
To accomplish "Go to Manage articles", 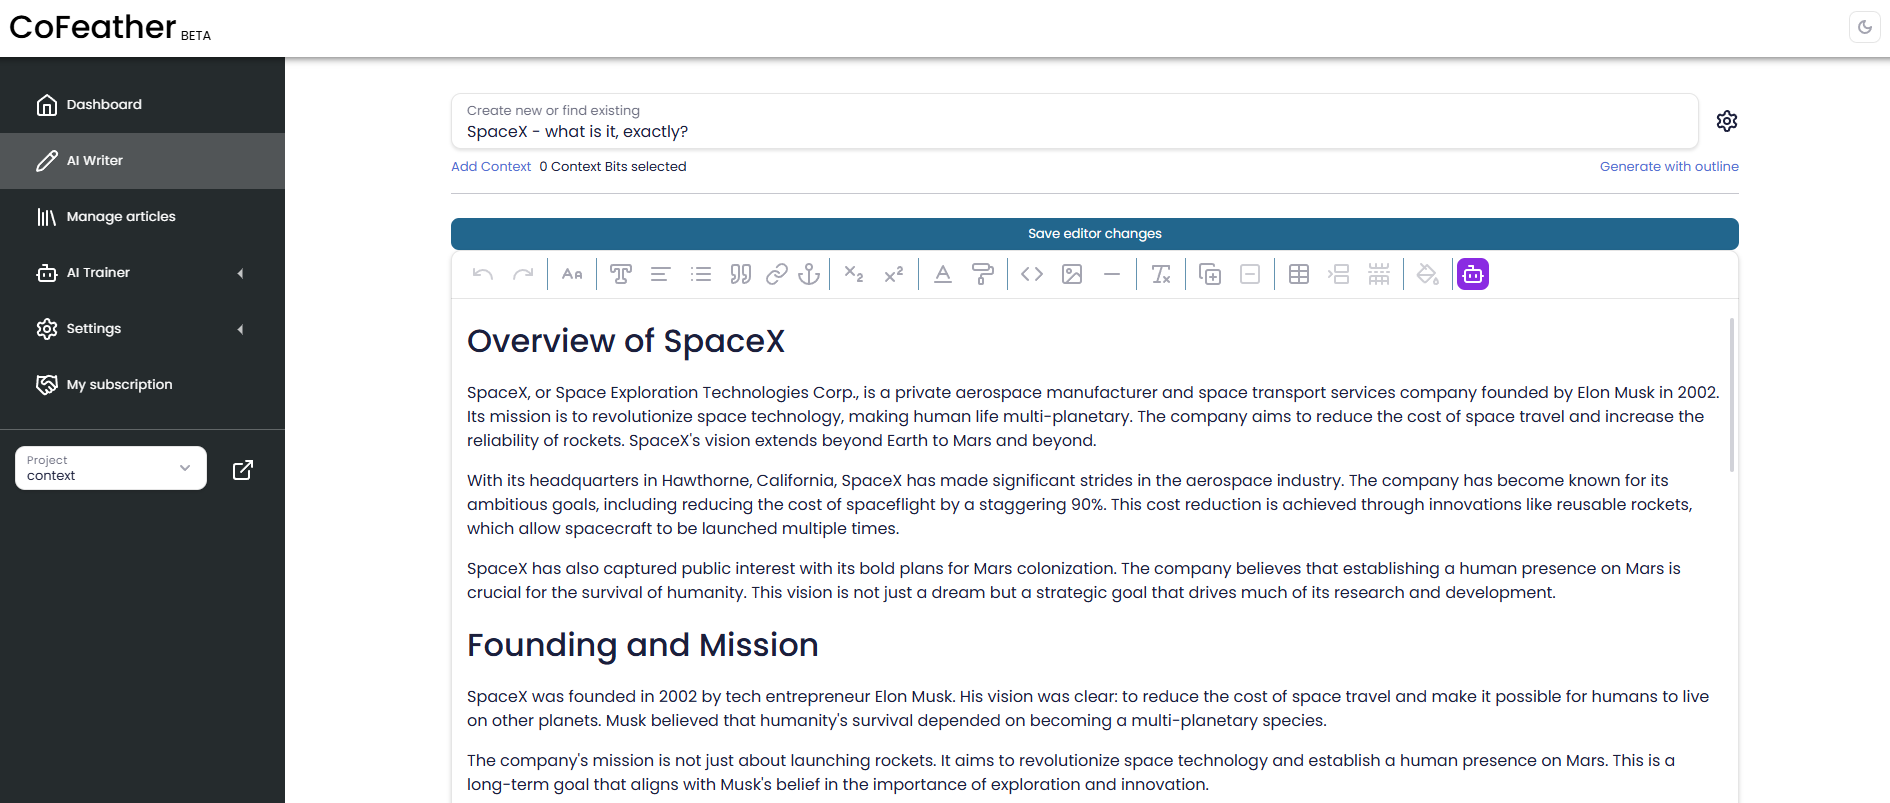I will point(142,217).
